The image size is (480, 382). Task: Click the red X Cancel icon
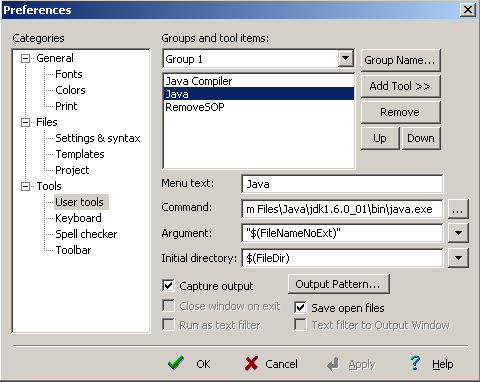[x=251, y=363]
